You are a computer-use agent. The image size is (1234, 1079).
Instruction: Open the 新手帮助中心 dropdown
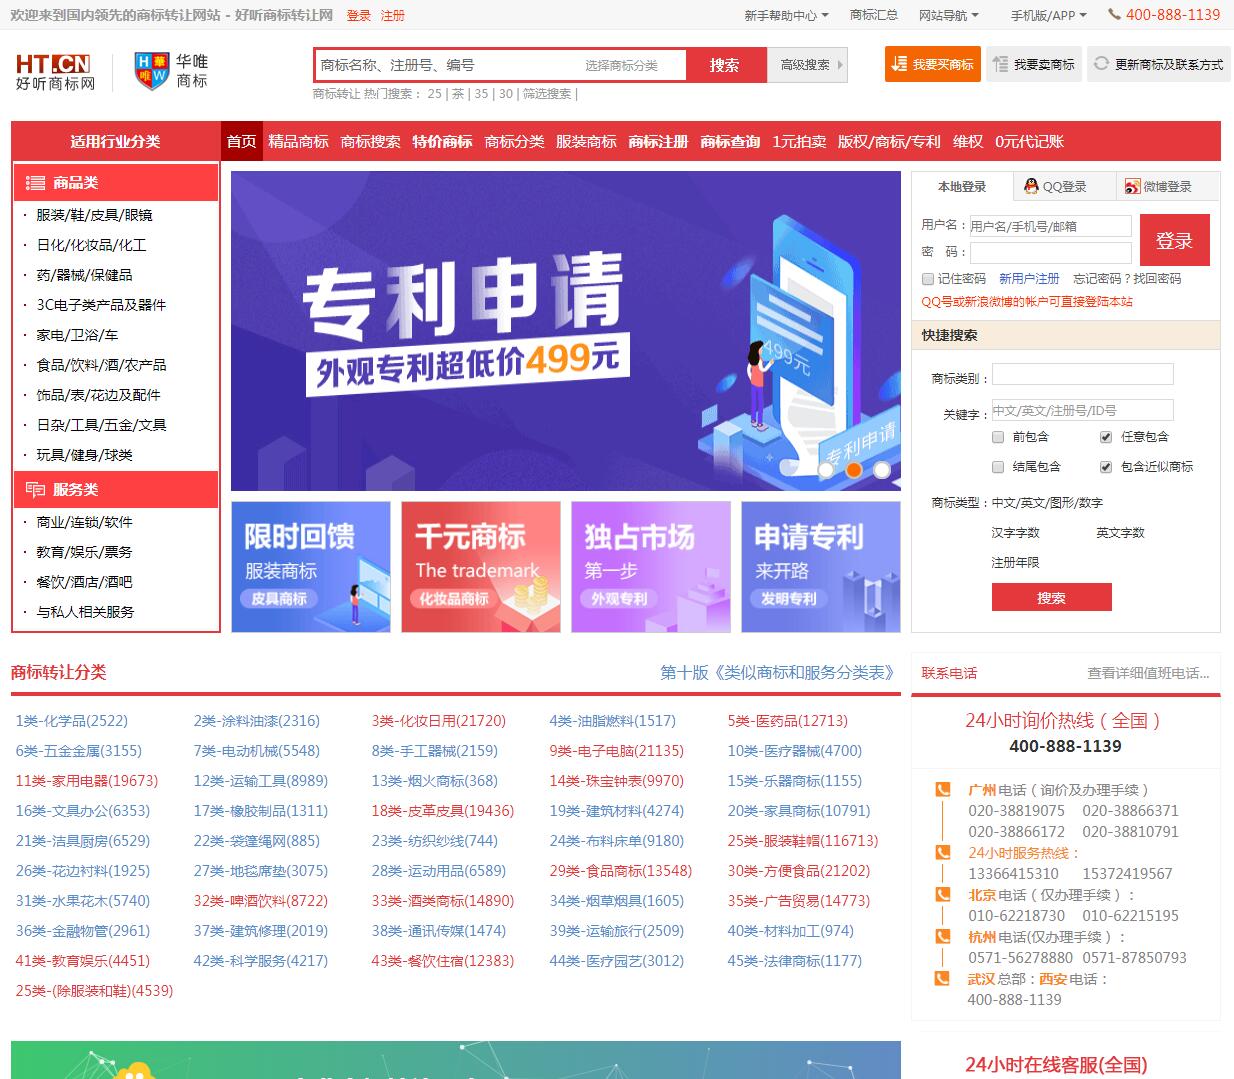(786, 15)
